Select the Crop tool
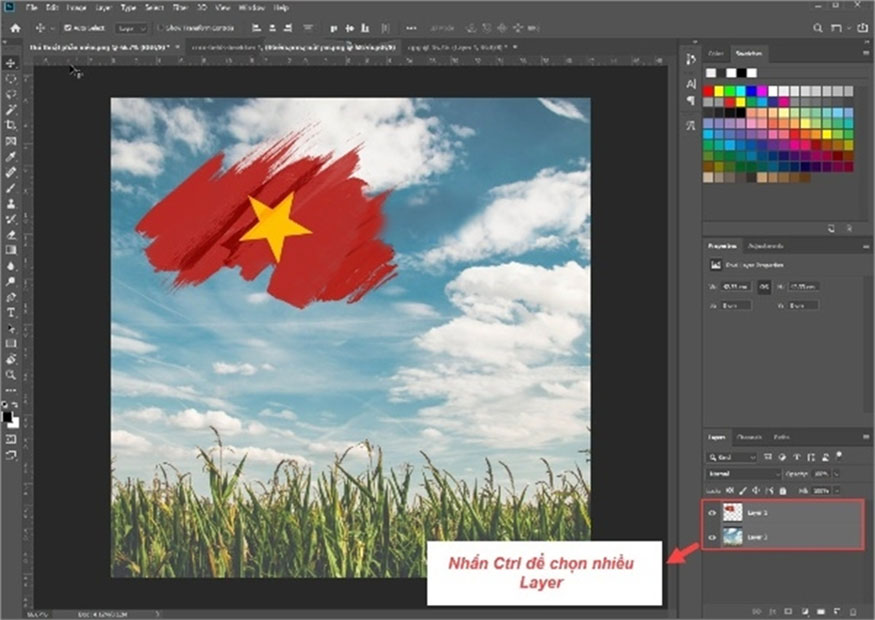 click(11, 125)
